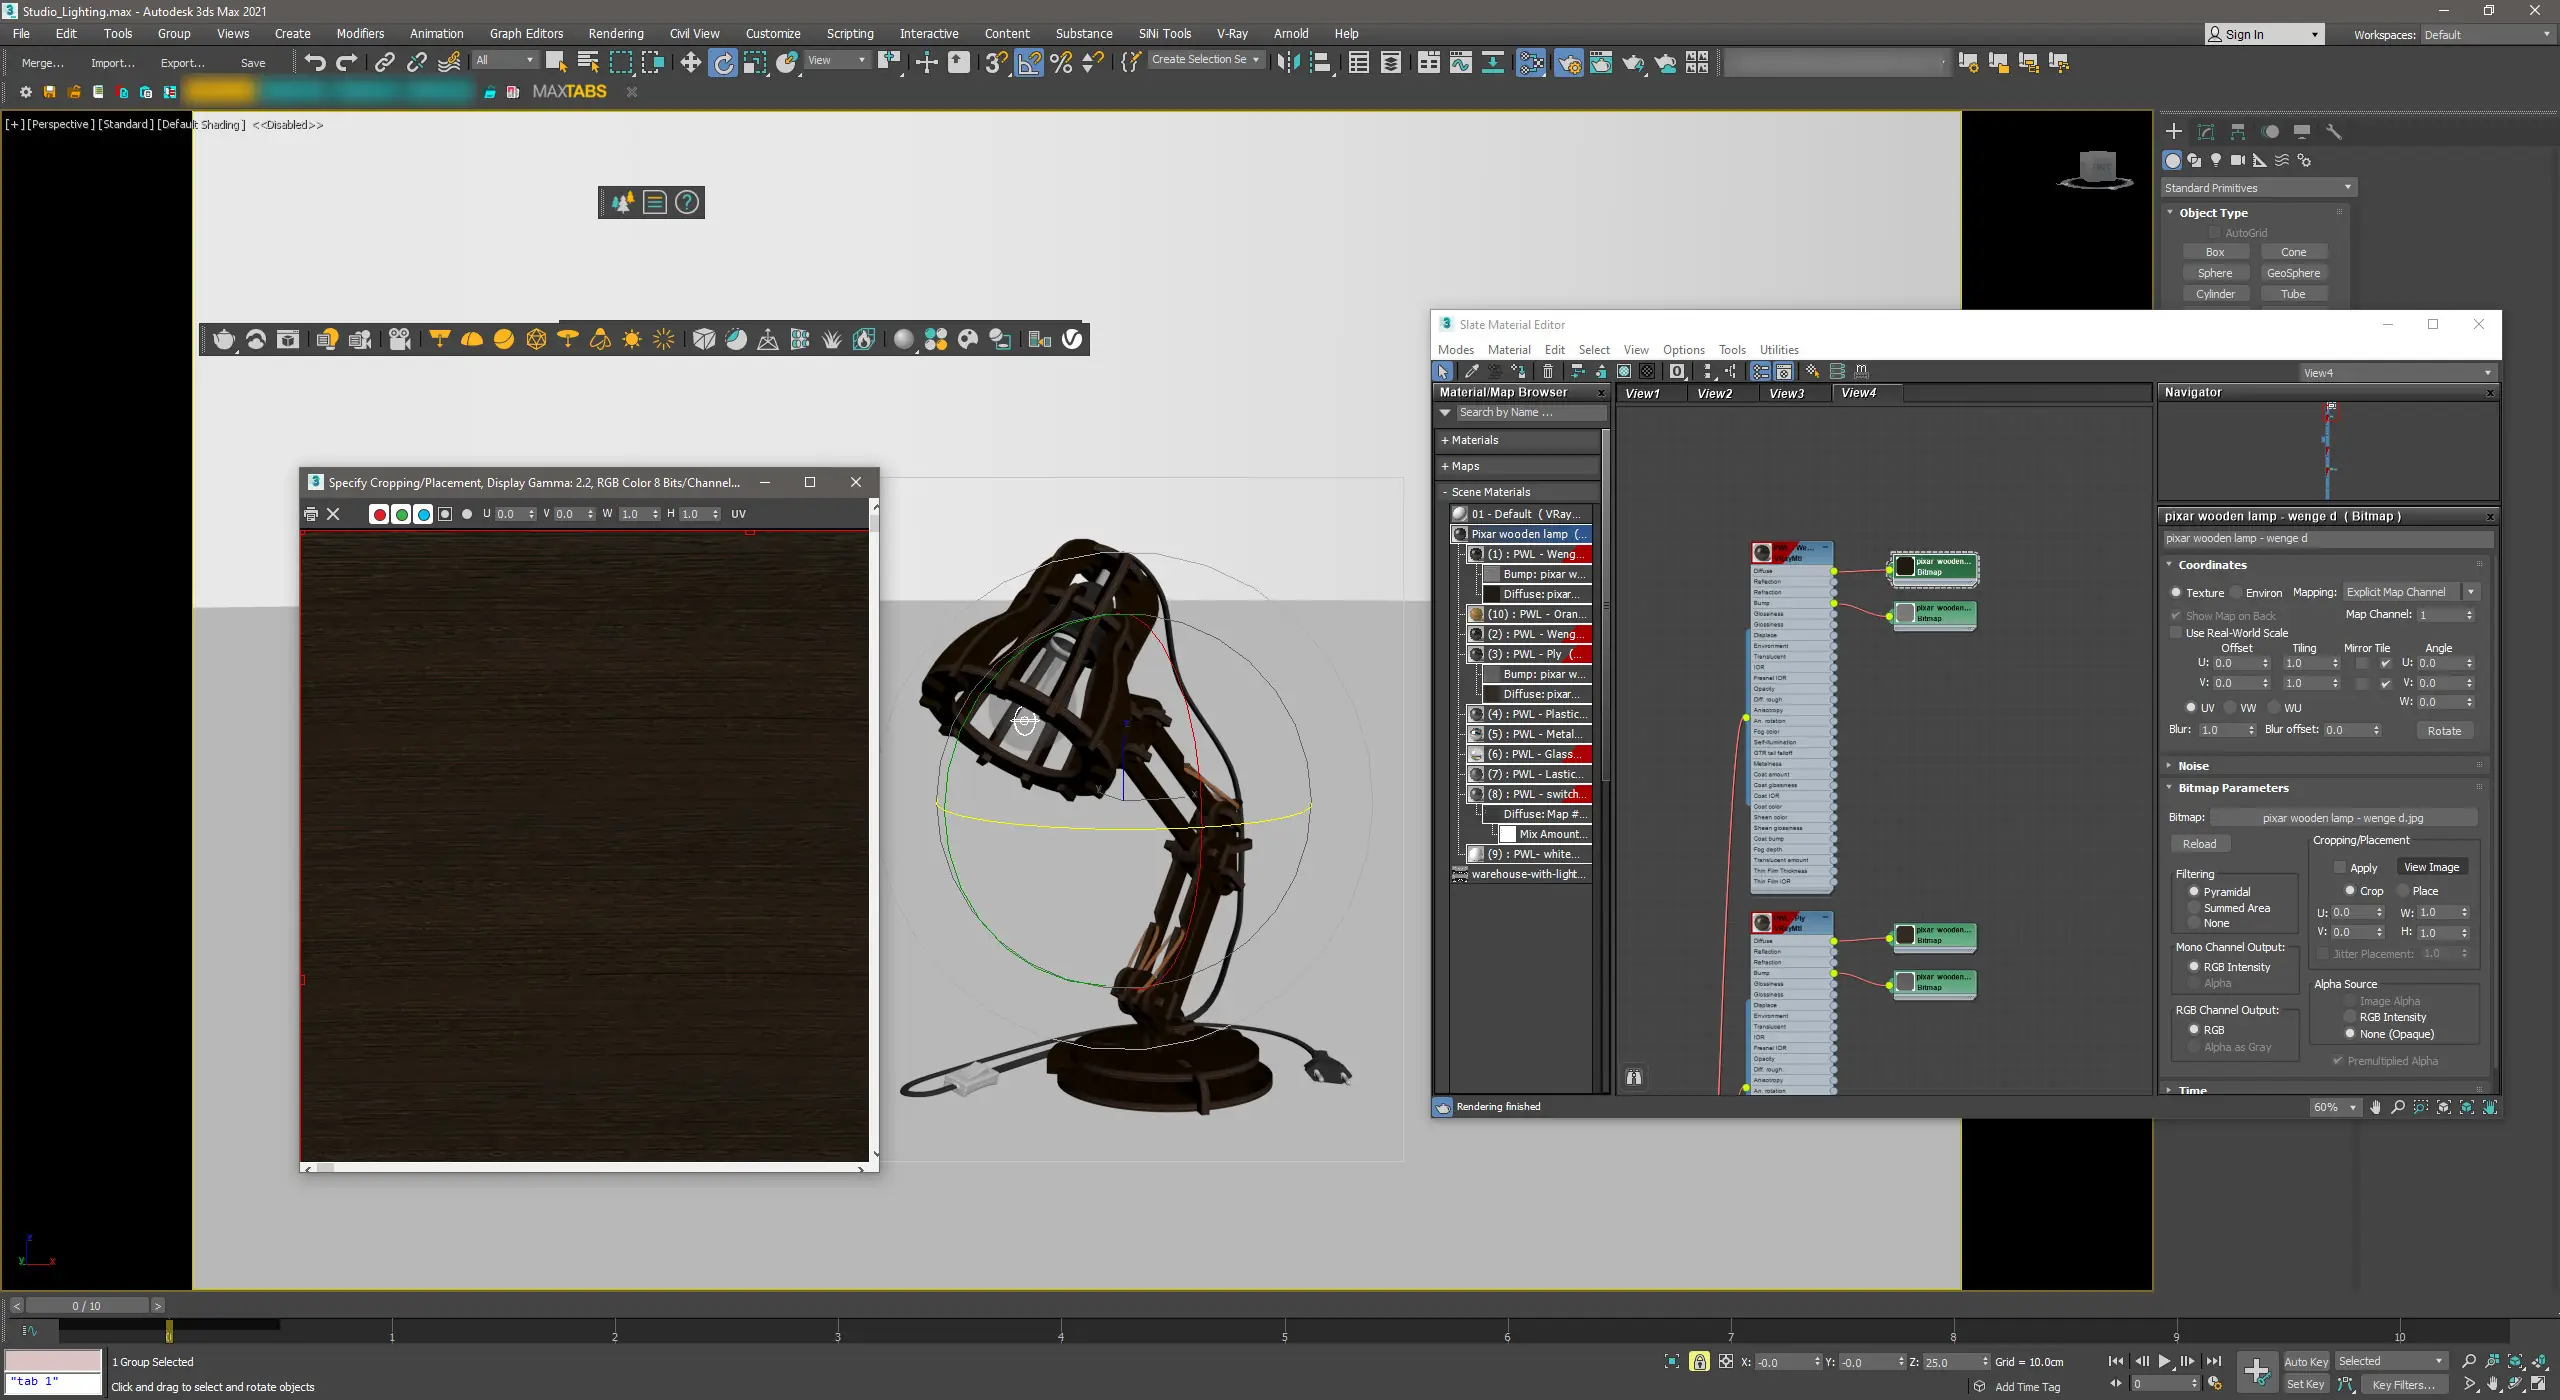This screenshot has width=2560, height=1400.
Task: Expand the Noise rollout
Action: (x=2193, y=766)
